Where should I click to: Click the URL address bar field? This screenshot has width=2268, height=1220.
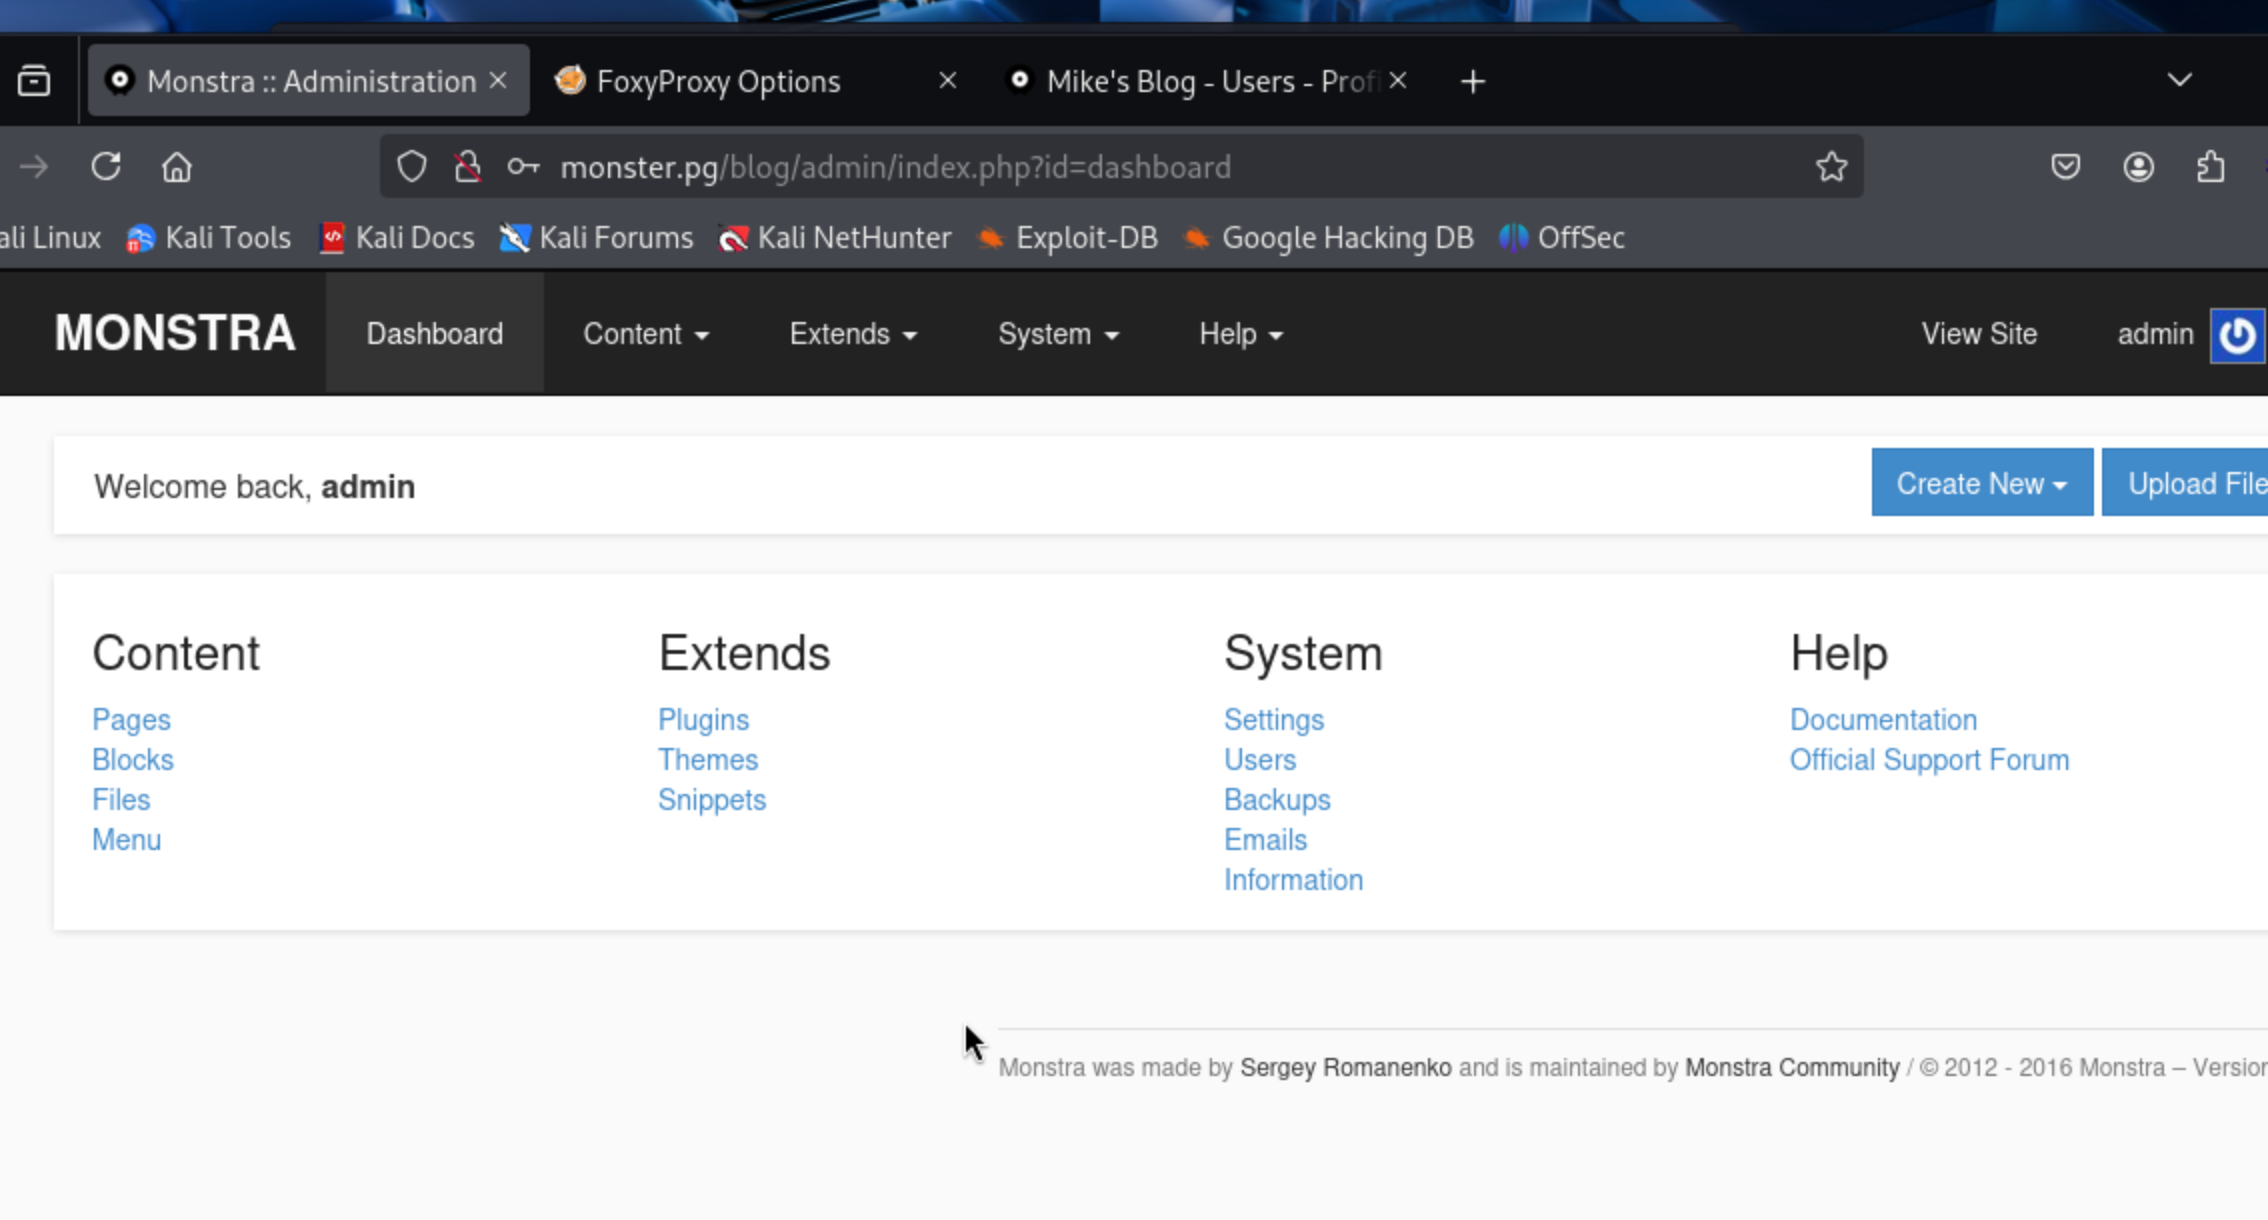(x=1100, y=167)
